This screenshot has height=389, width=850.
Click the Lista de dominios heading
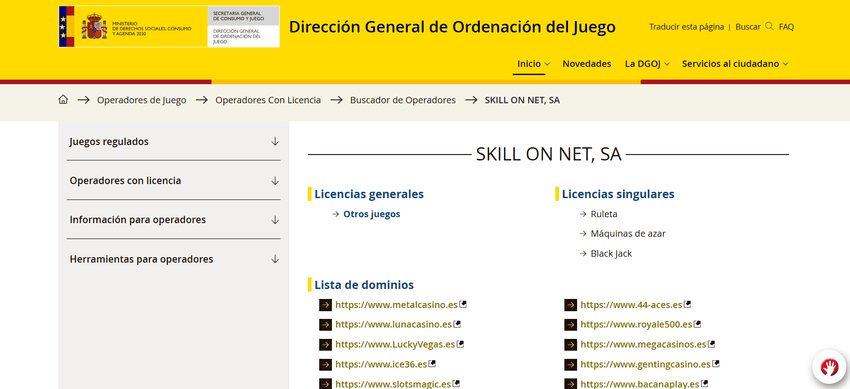coord(364,284)
